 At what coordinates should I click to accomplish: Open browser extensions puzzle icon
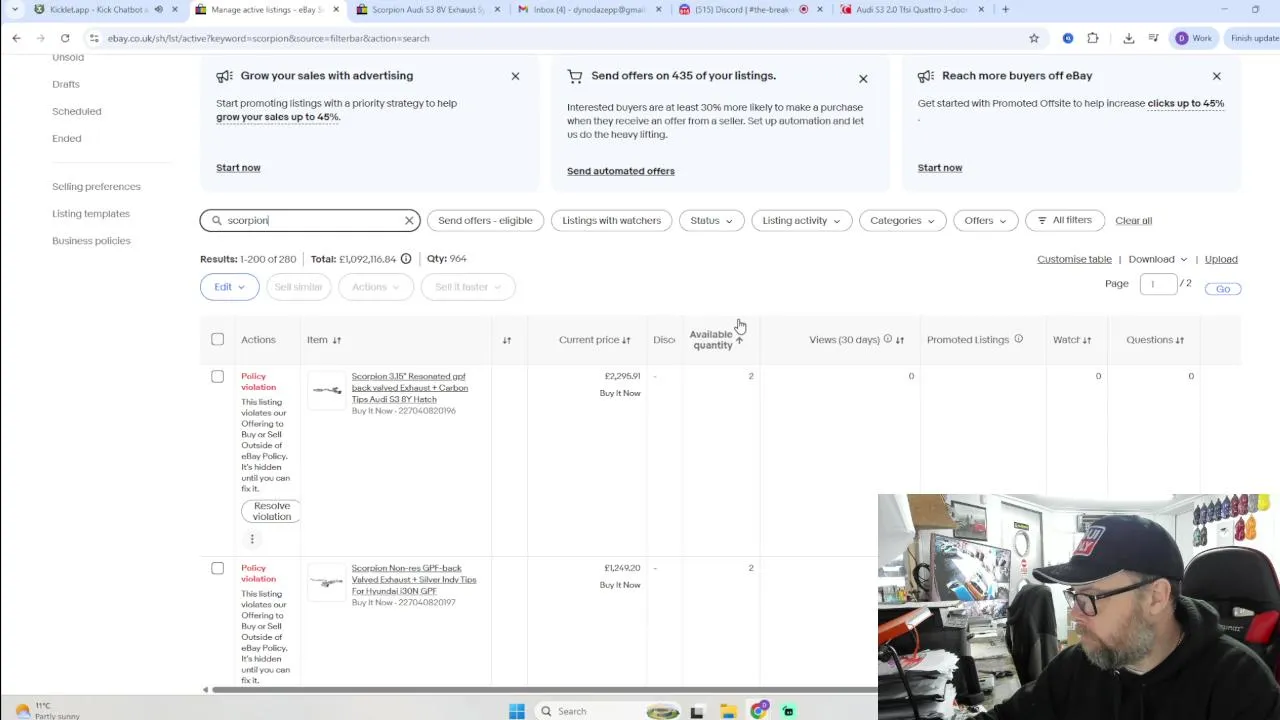click(1092, 38)
